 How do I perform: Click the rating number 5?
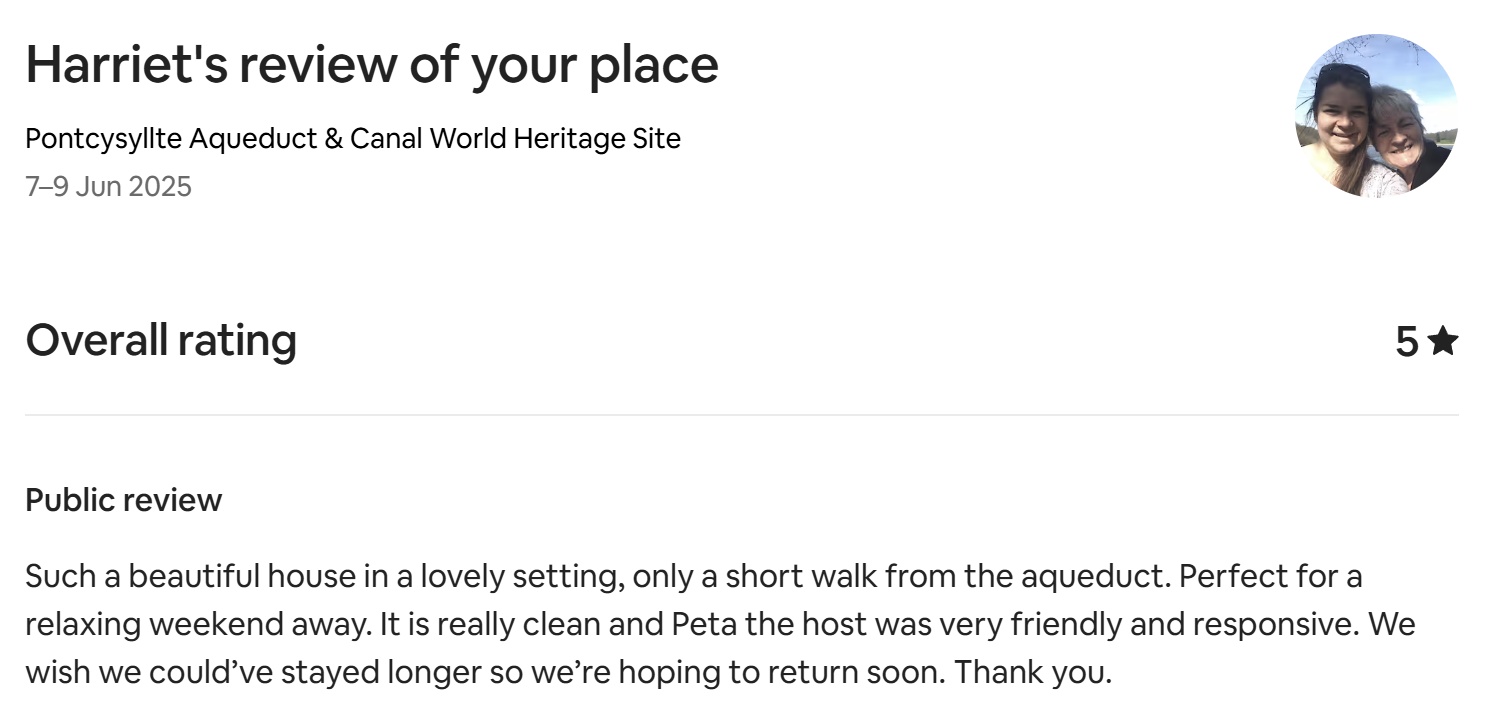pyautogui.click(x=1407, y=342)
